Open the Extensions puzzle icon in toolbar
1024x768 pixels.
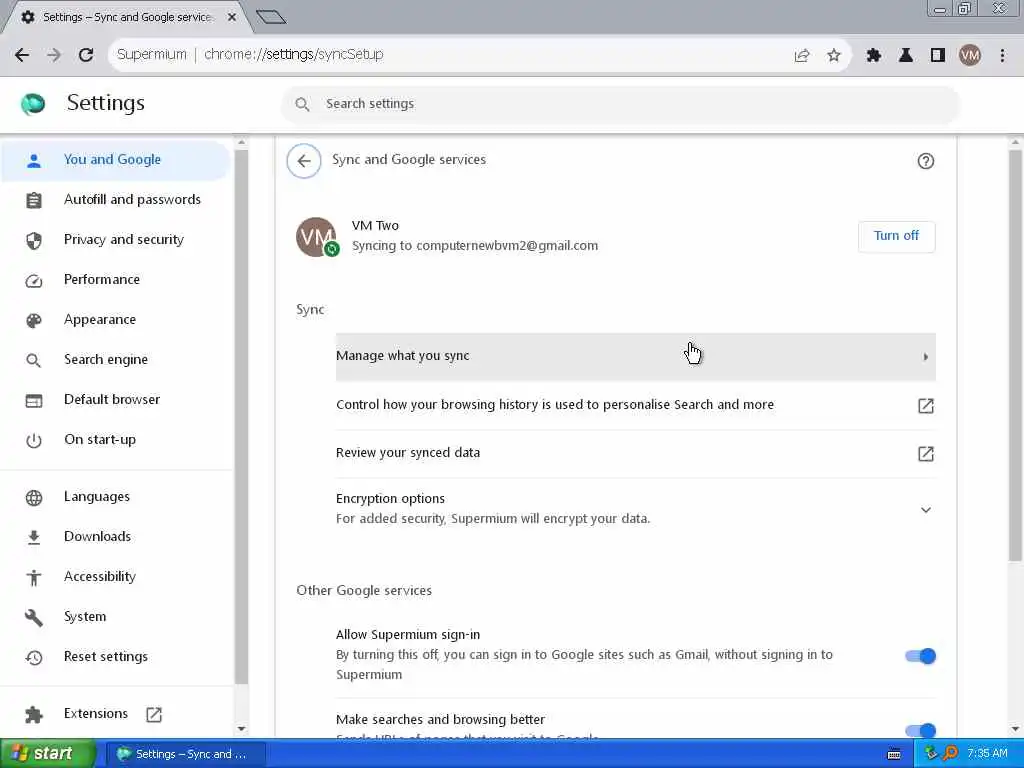click(x=874, y=55)
